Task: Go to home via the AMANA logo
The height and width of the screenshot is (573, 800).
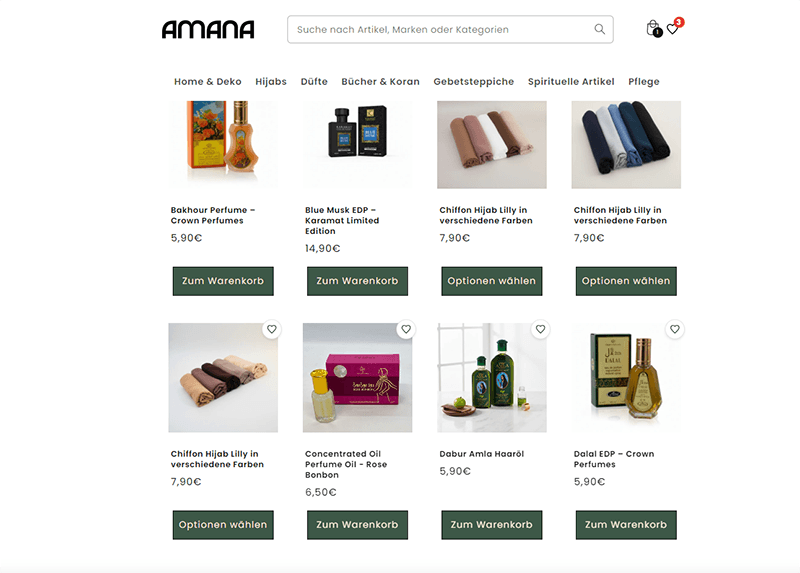Action: click(208, 30)
